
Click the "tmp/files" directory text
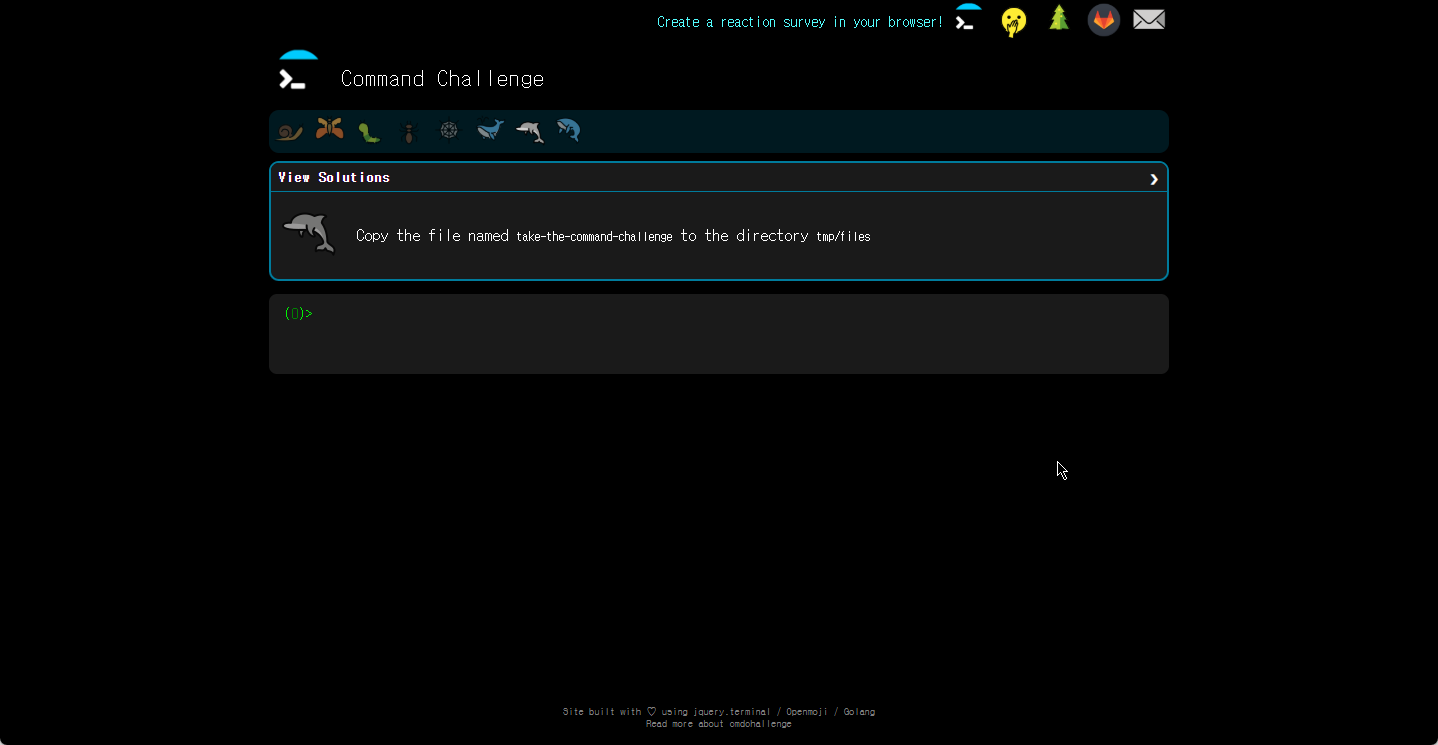click(x=843, y=237)
